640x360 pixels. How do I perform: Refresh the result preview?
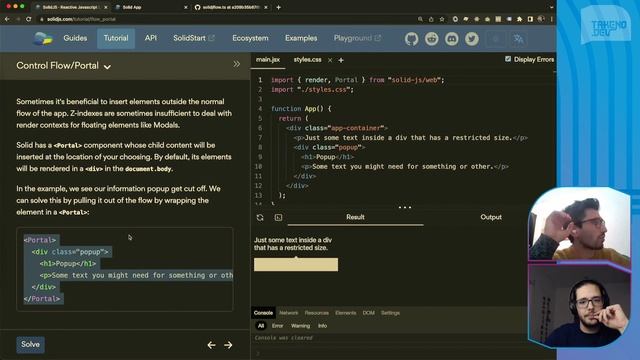click(x=260, y=218)
